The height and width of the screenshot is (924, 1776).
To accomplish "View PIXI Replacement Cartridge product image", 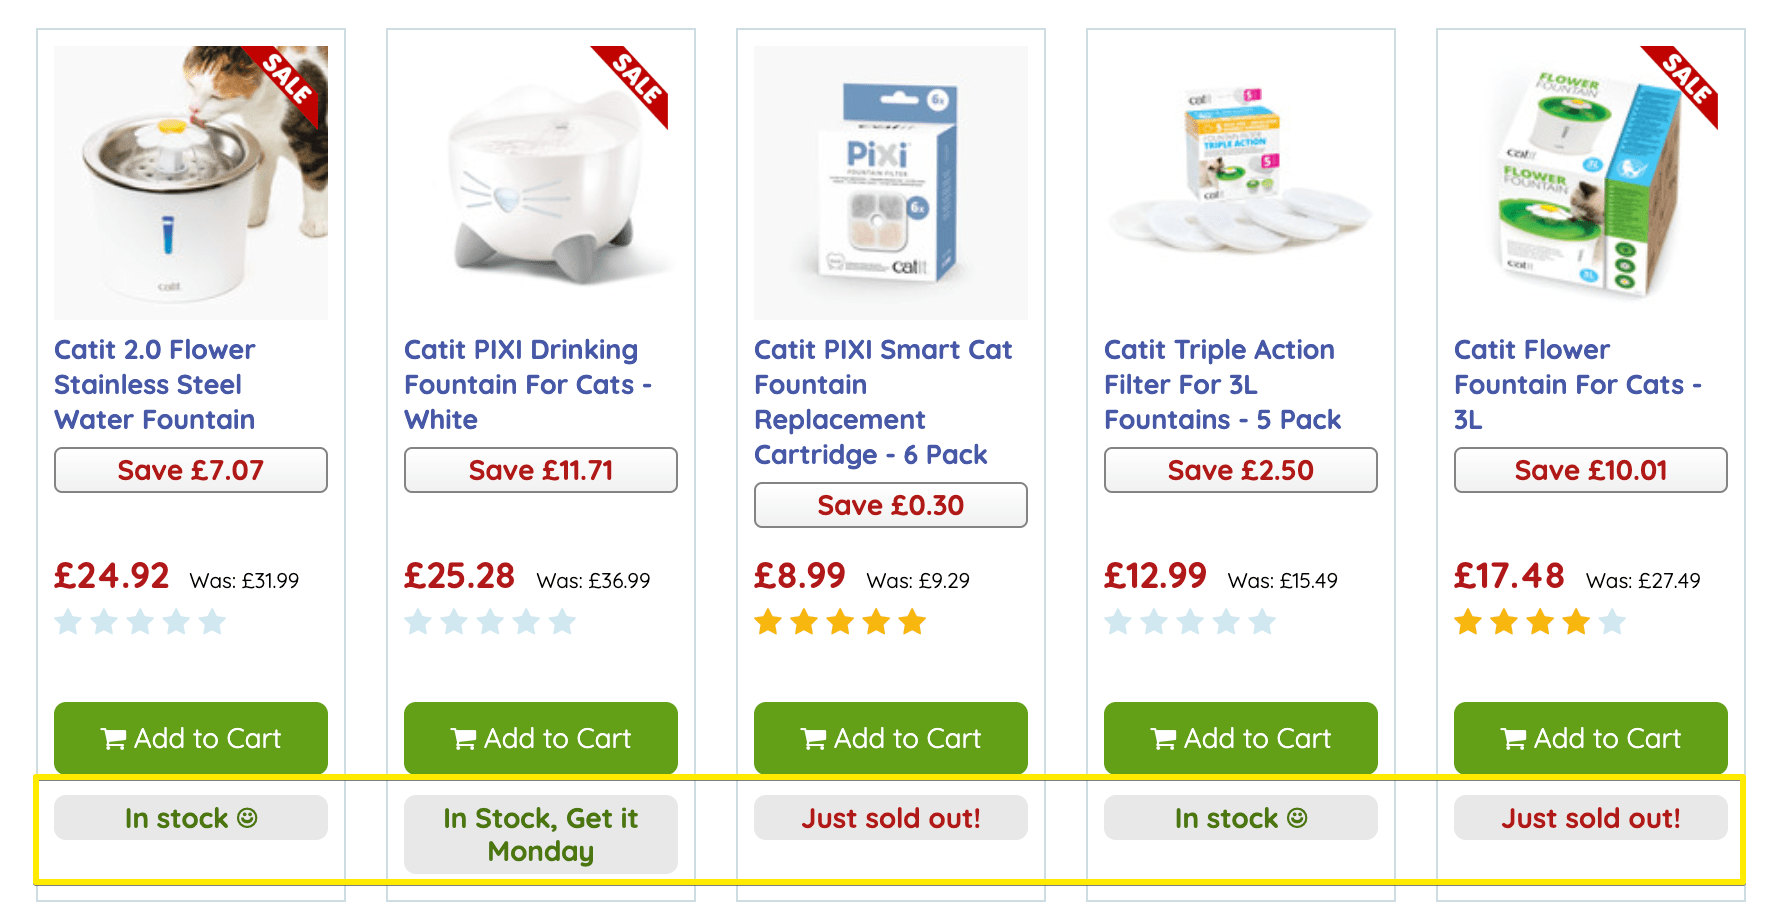I will point(891,183).
